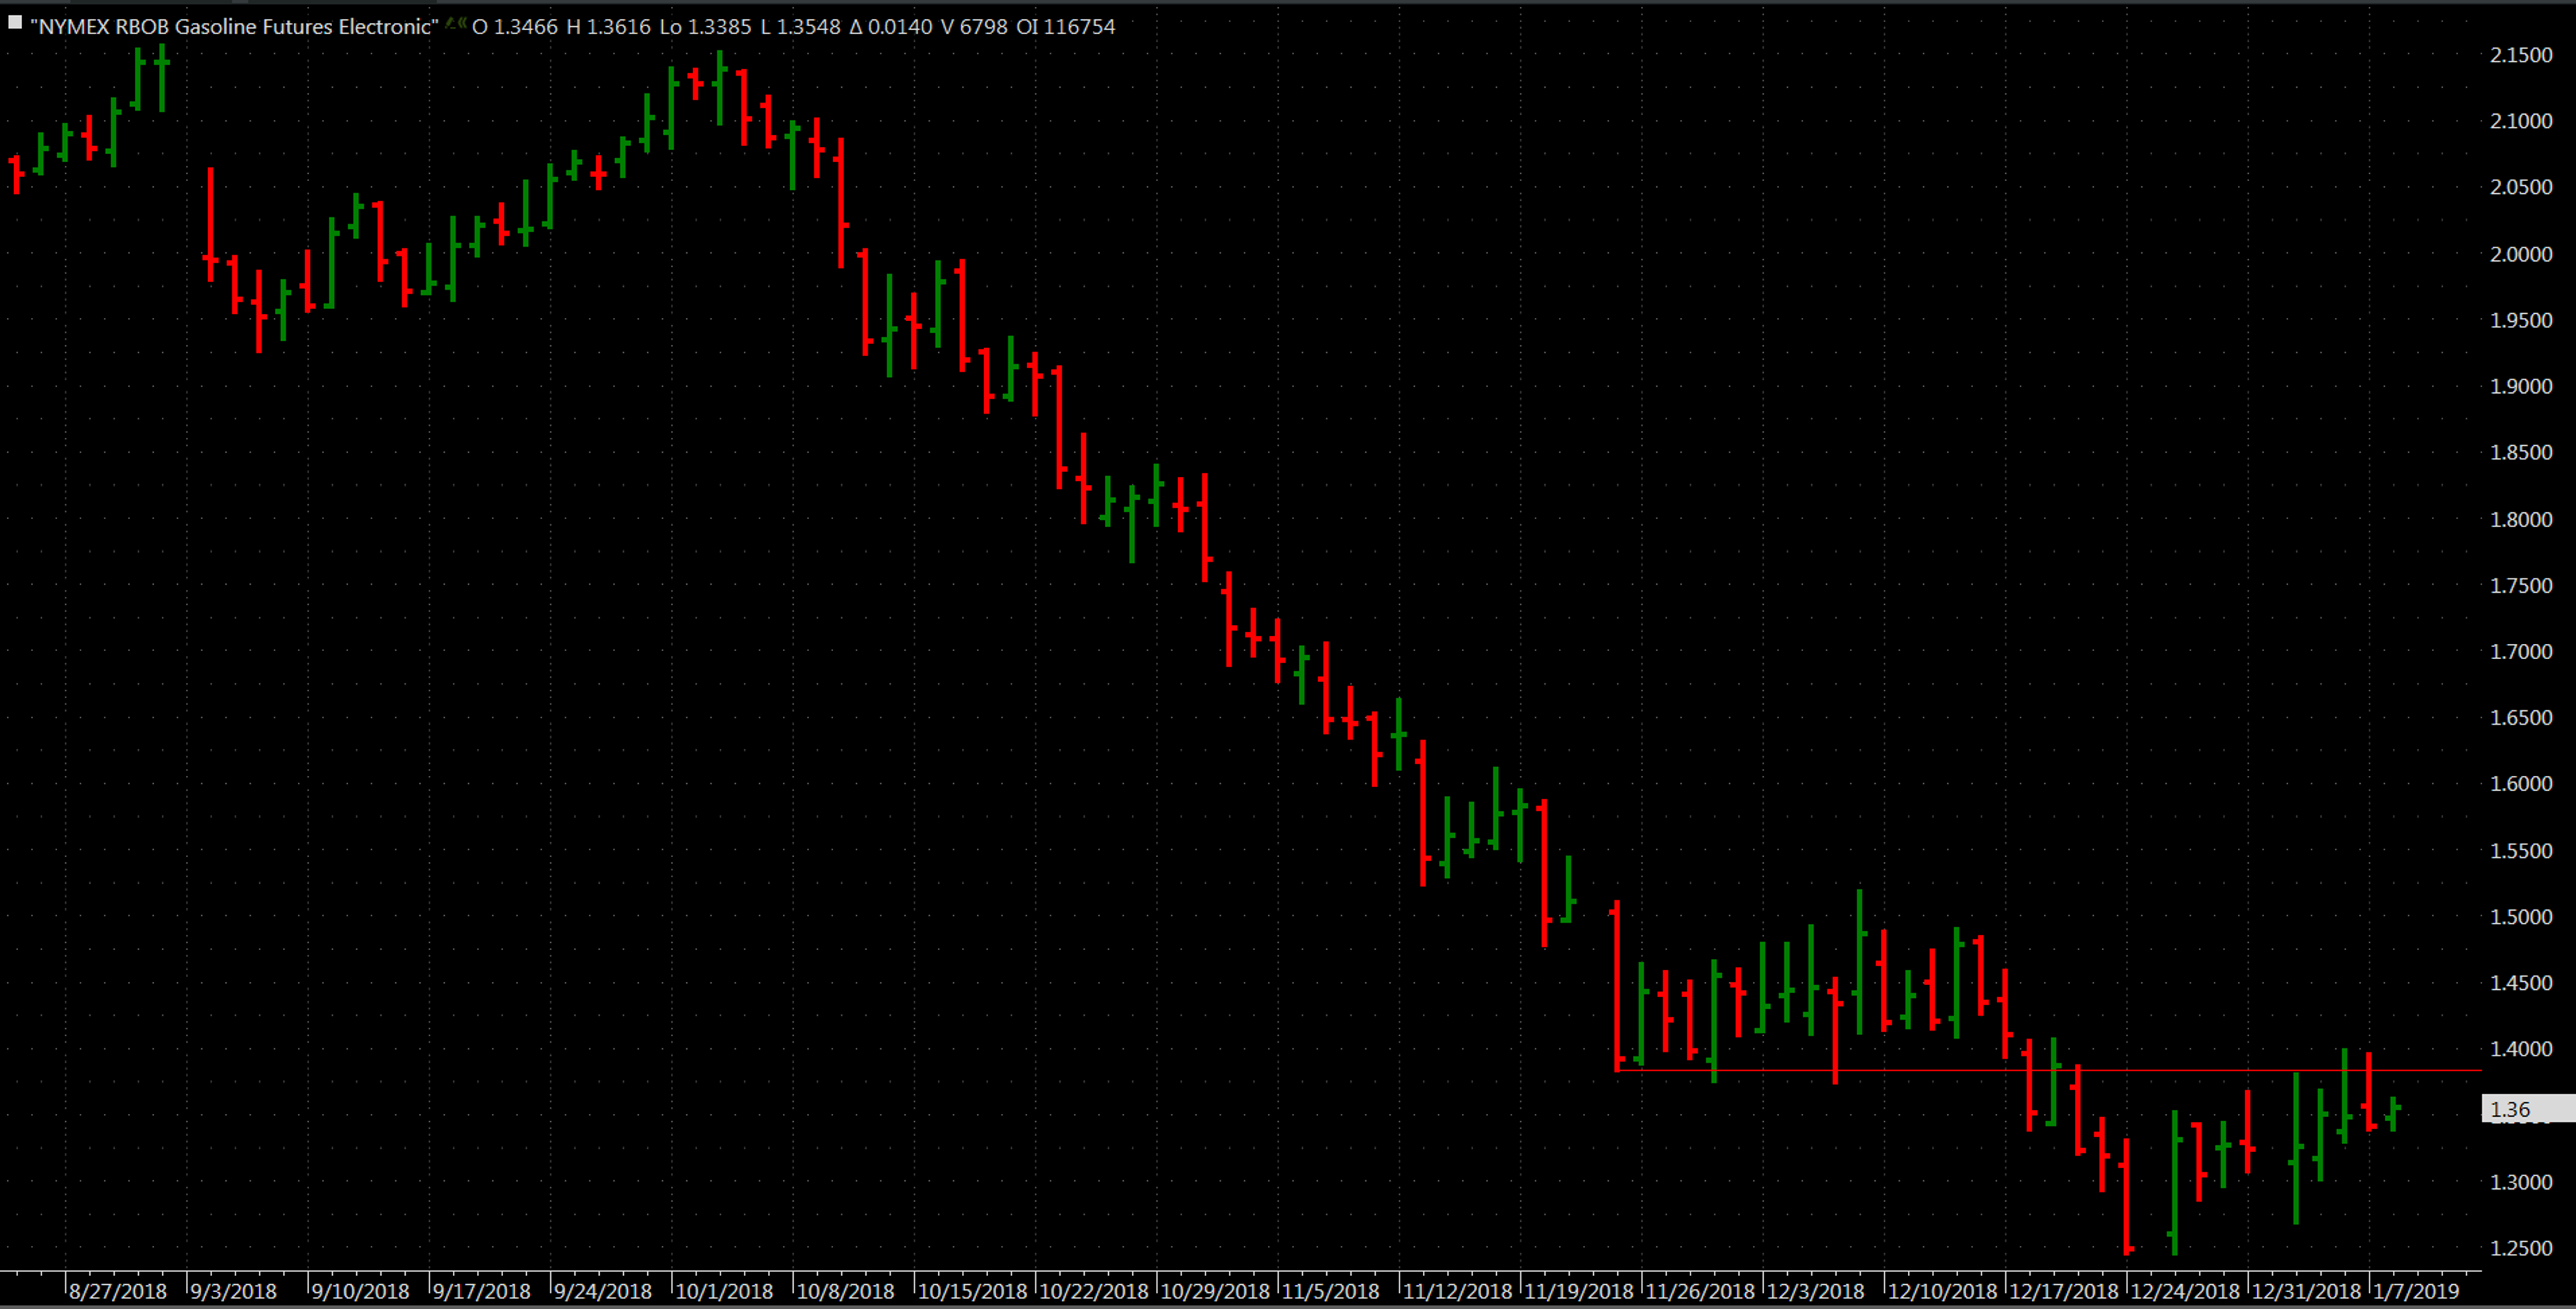This screenshot has height=1309, width=2576.
Task: Click the 2.1000 price axis label
Action: pos(2521,122)
